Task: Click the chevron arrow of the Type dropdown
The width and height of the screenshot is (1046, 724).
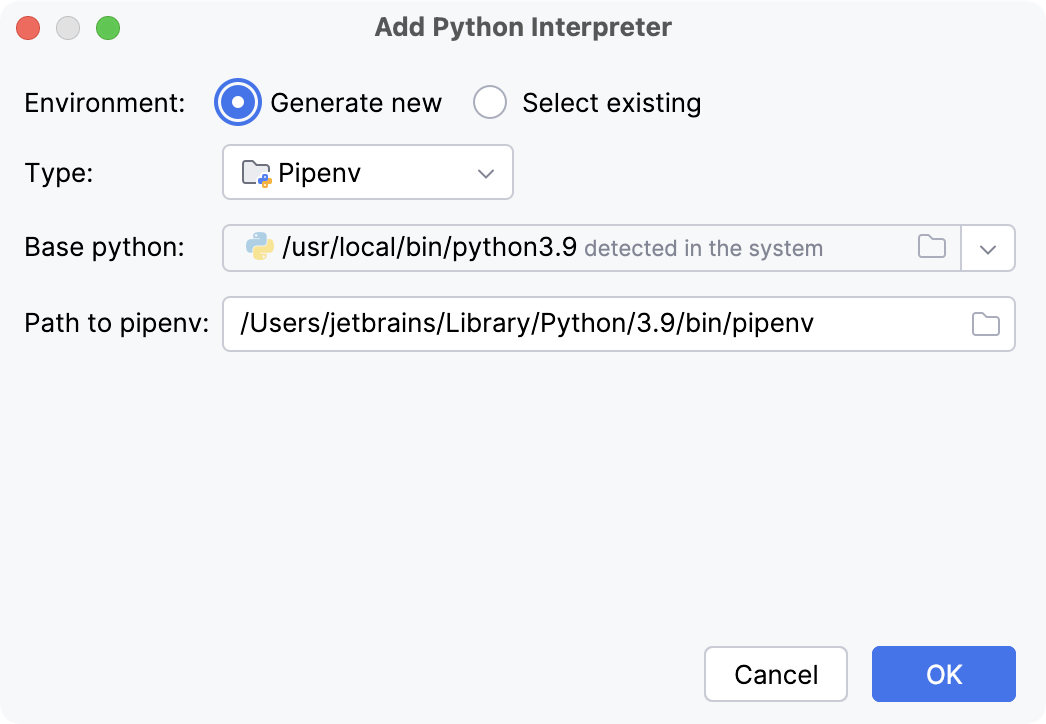Action: (x=486, y=173)
